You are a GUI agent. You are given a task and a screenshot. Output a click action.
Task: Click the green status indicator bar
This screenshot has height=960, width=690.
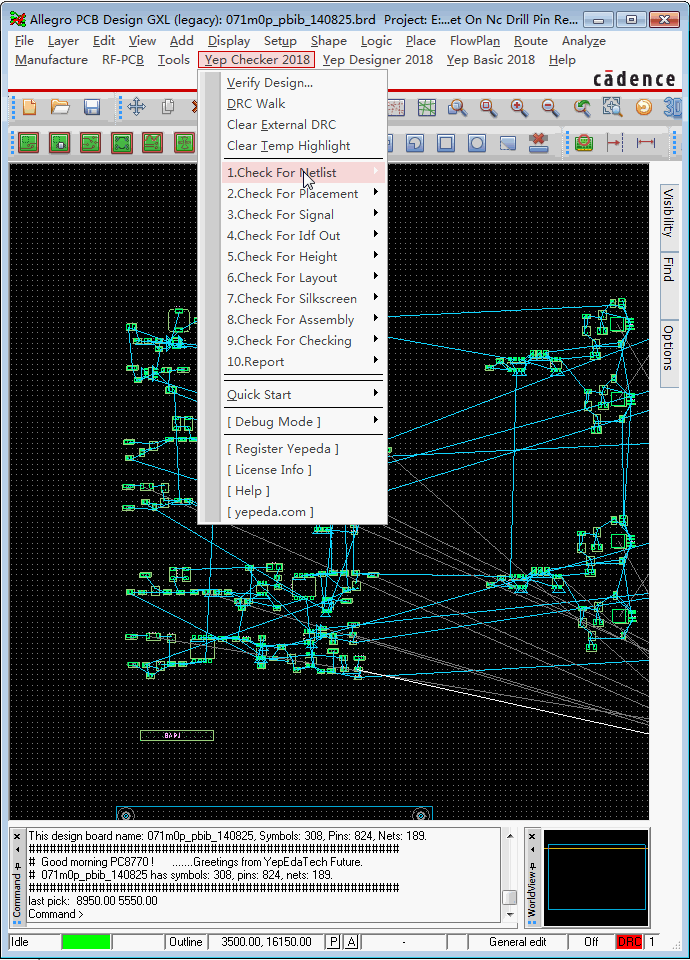tap(86, 942)
